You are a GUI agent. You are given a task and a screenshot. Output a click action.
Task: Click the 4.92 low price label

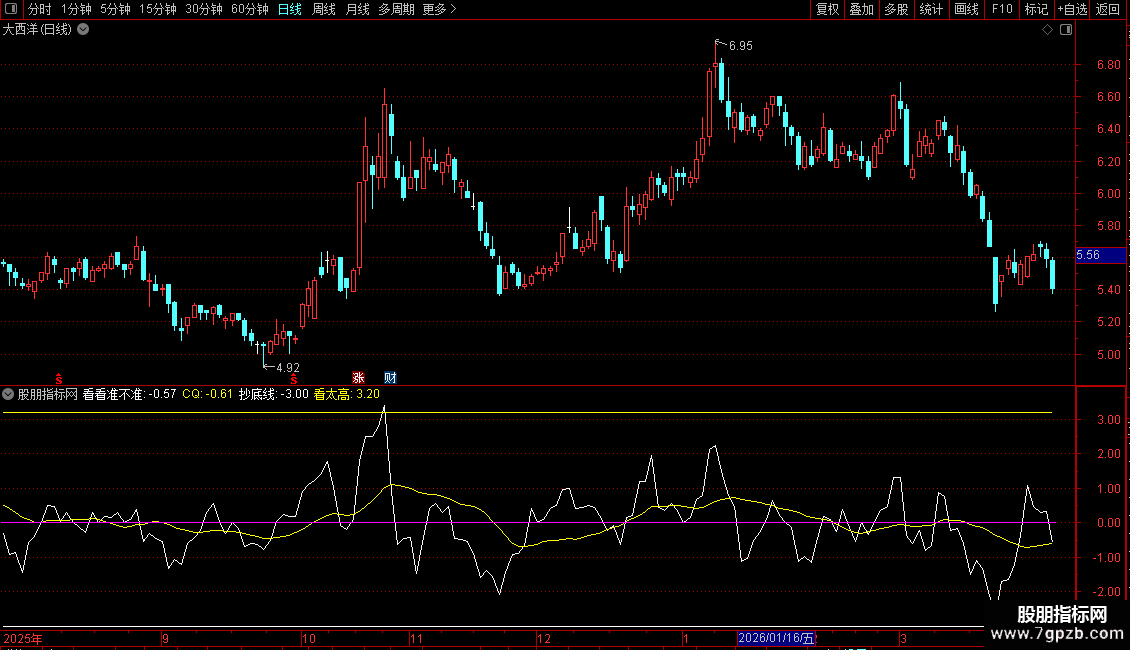click(288, 368)
